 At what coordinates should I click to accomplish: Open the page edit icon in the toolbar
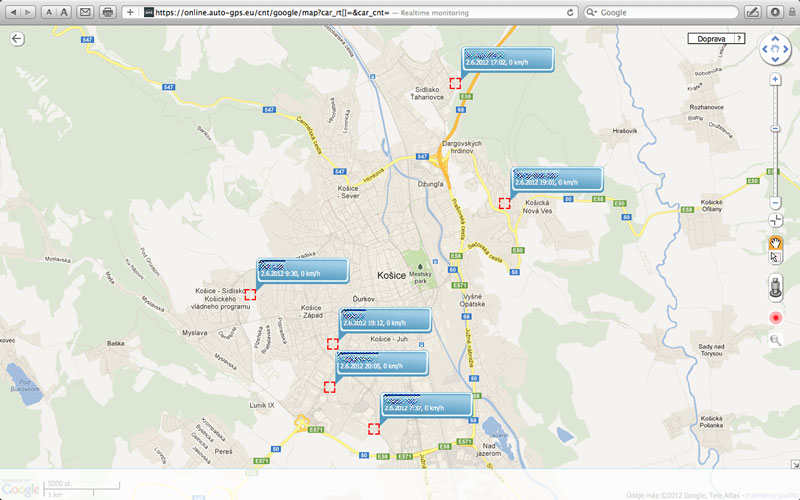click(753, 12)
